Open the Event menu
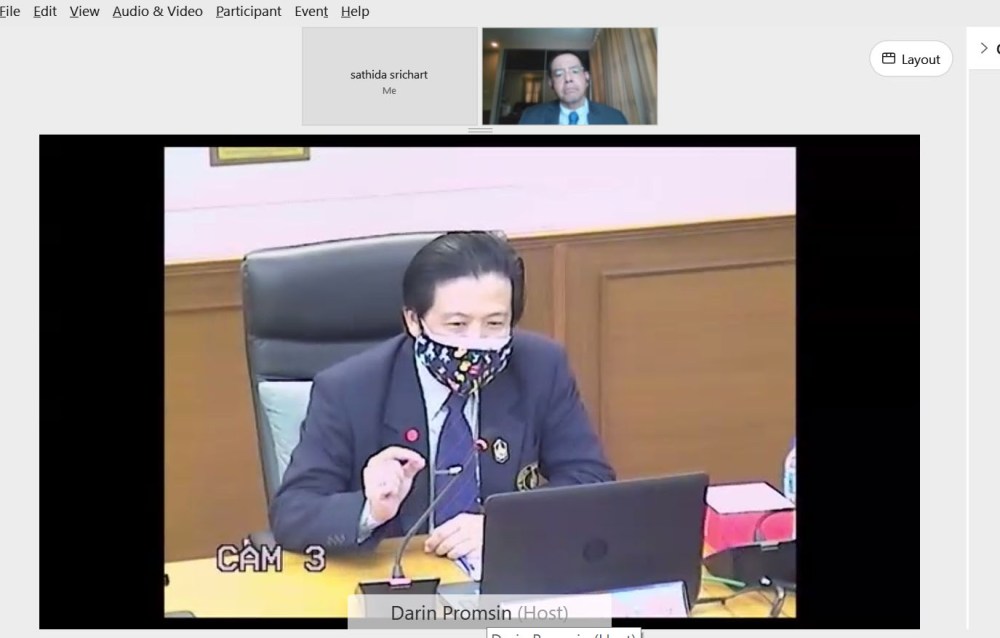 311,11
